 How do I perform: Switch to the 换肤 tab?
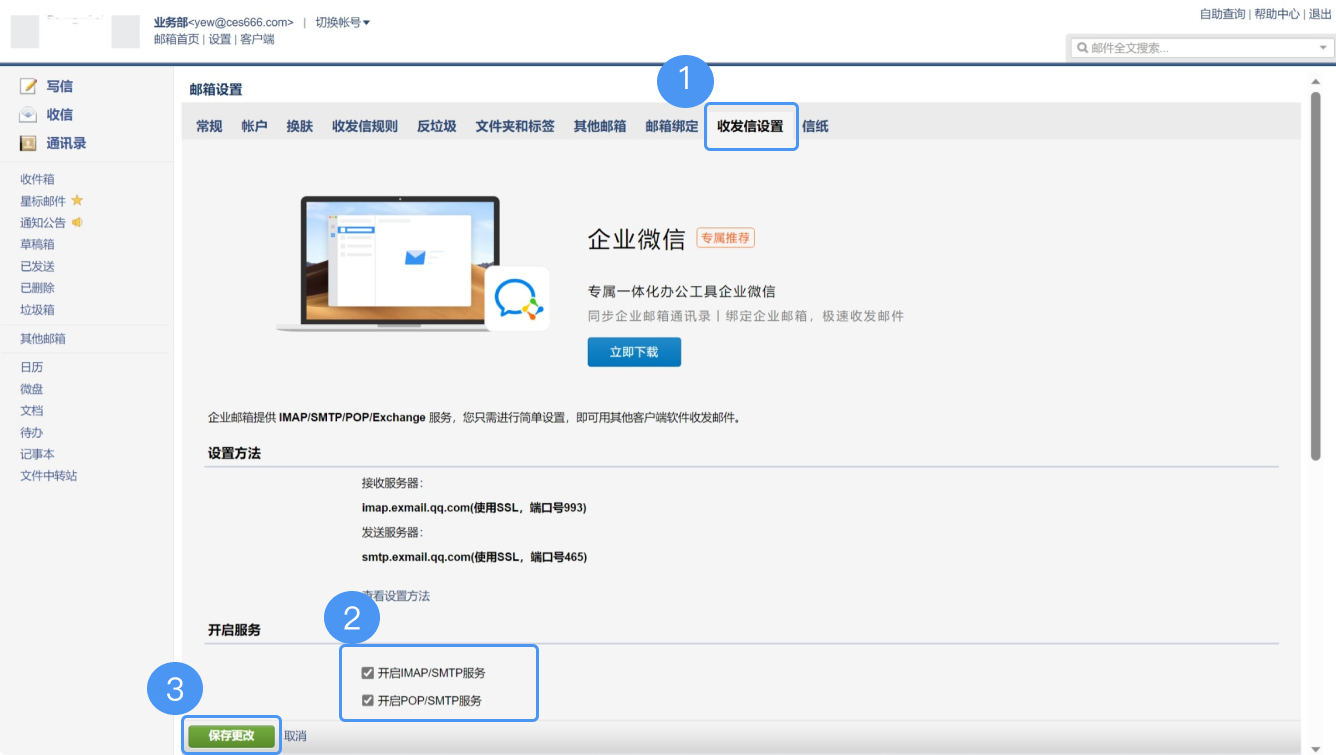point(299,126)
